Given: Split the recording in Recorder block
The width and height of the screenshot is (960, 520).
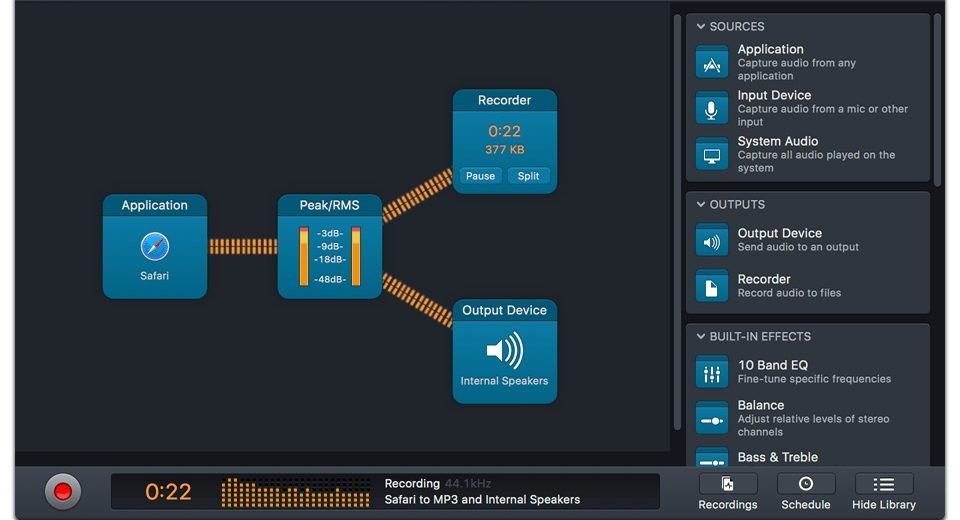Looking at the screenshot, I should 529,176.
